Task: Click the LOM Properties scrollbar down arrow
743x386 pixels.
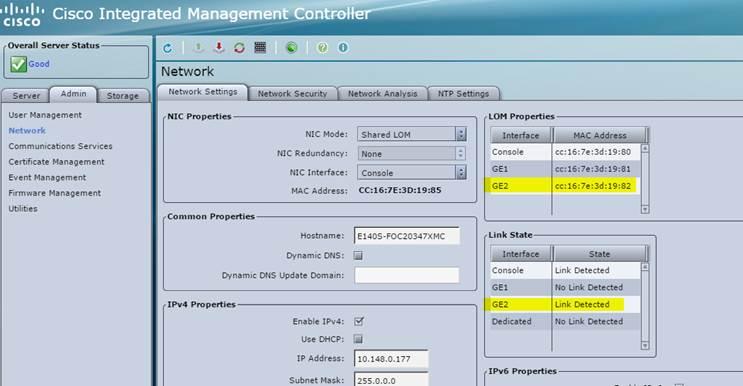Action: click(x=644, y=209)
